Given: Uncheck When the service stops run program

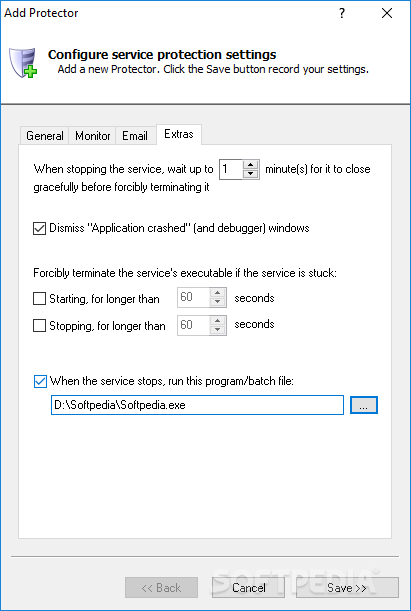Looking at the screenshot, I should click(40, 381).
